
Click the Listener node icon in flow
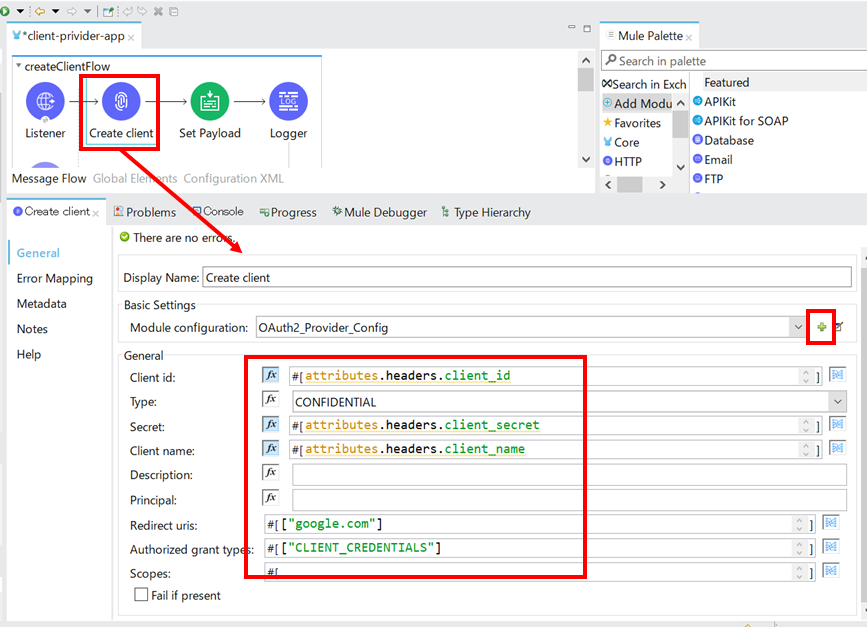(45, 101)
